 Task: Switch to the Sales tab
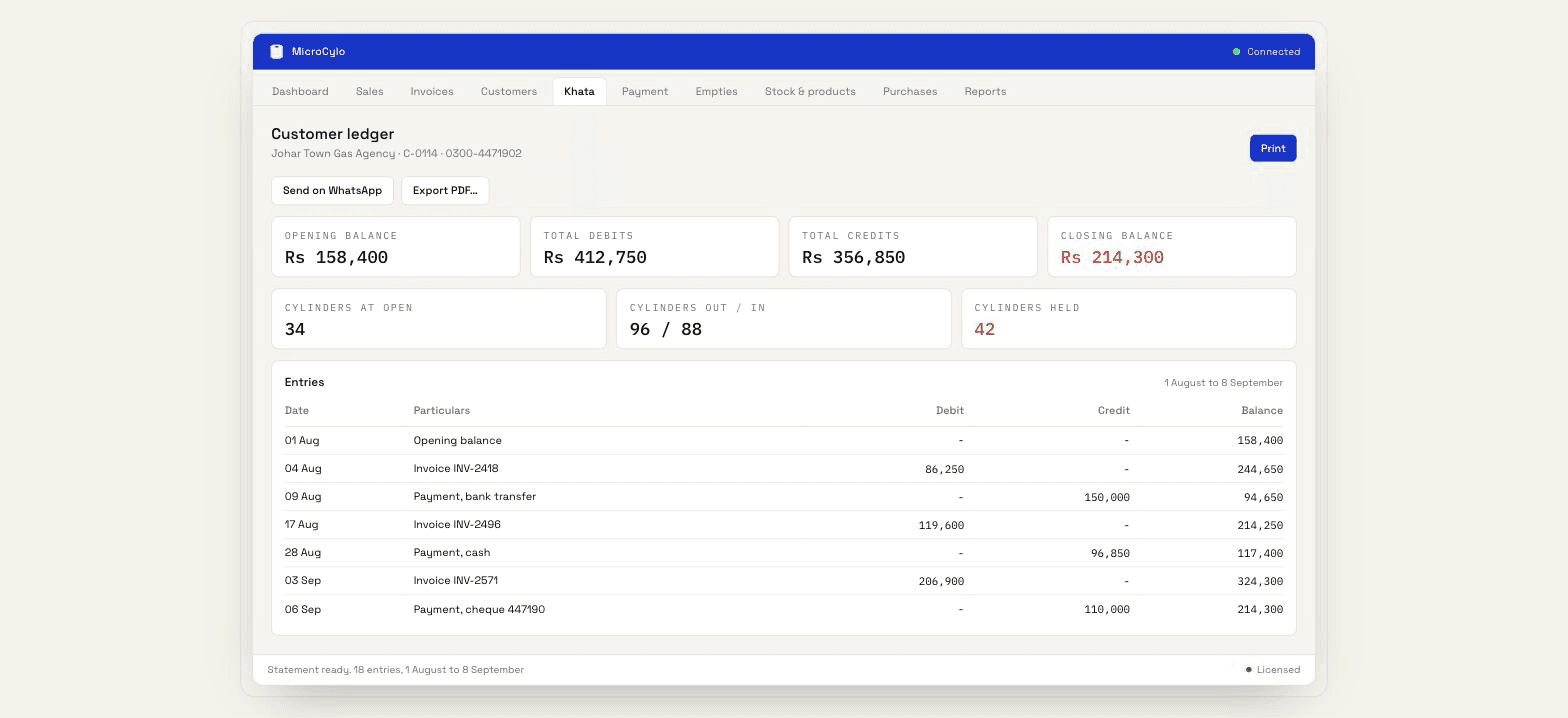(x=369, y=91)
